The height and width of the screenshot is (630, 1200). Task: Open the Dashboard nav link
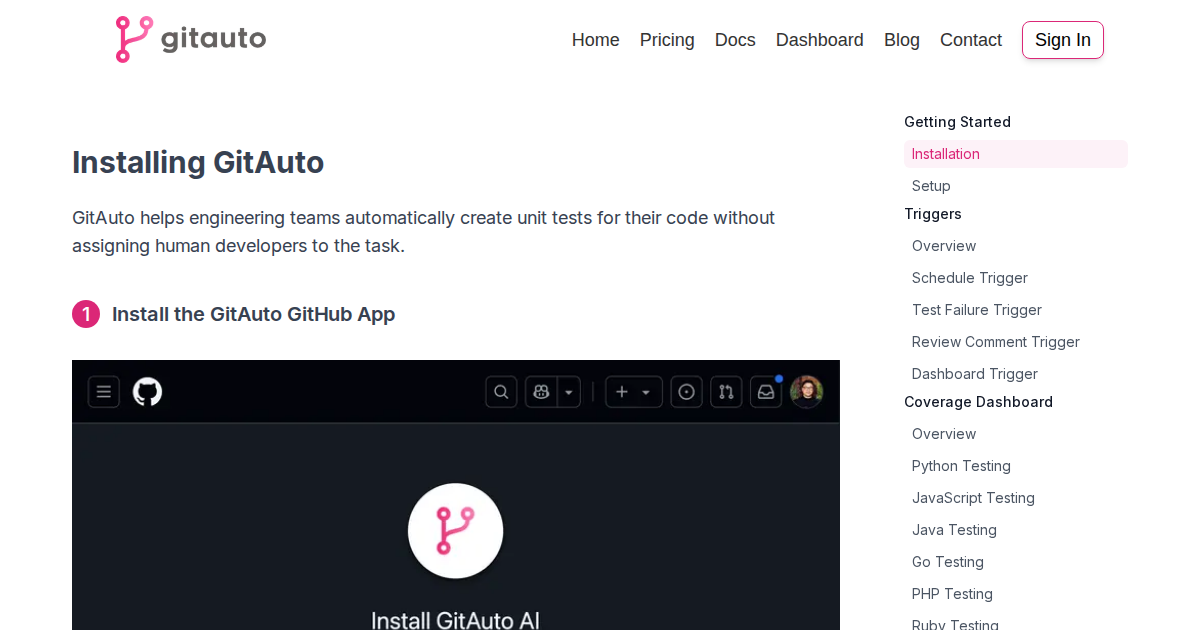click(820, 40)
